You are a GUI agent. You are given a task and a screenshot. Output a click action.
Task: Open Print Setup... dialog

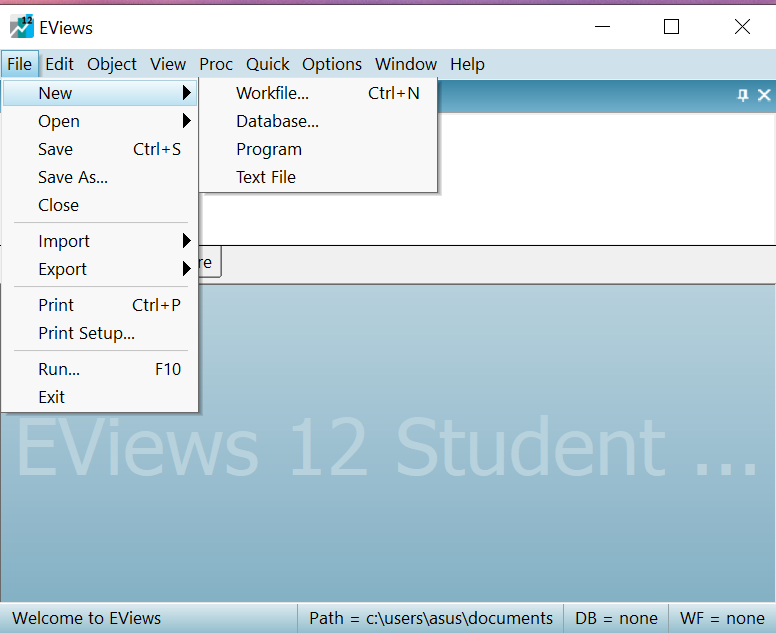pos(86,333)
